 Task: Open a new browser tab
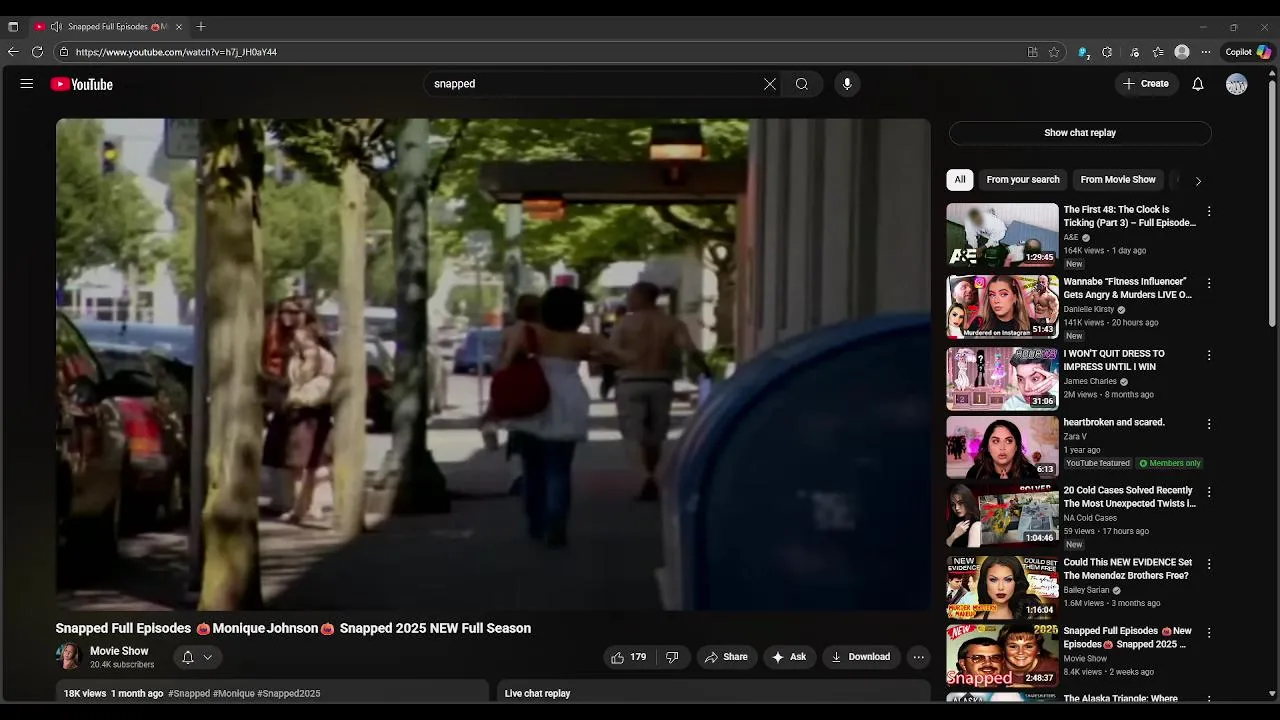click(x=201, y=27)
